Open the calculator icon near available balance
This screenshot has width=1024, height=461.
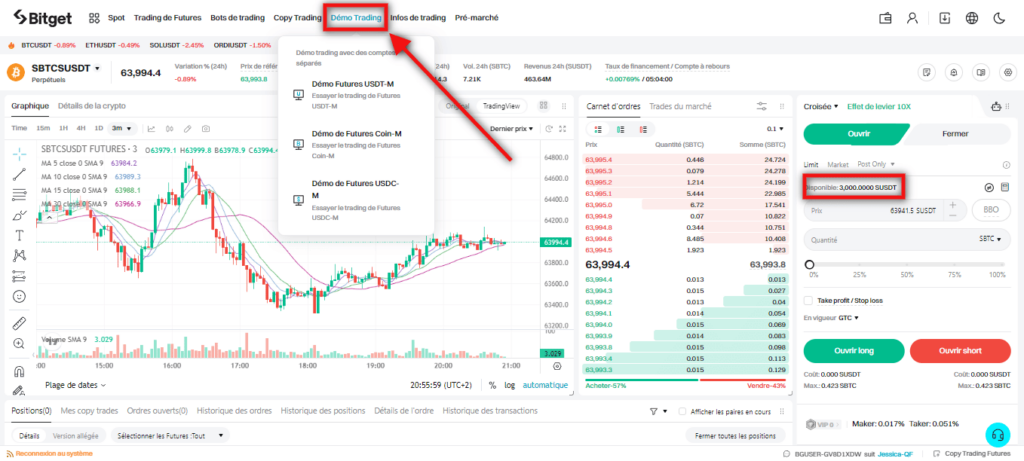(x=1004, y=187)
